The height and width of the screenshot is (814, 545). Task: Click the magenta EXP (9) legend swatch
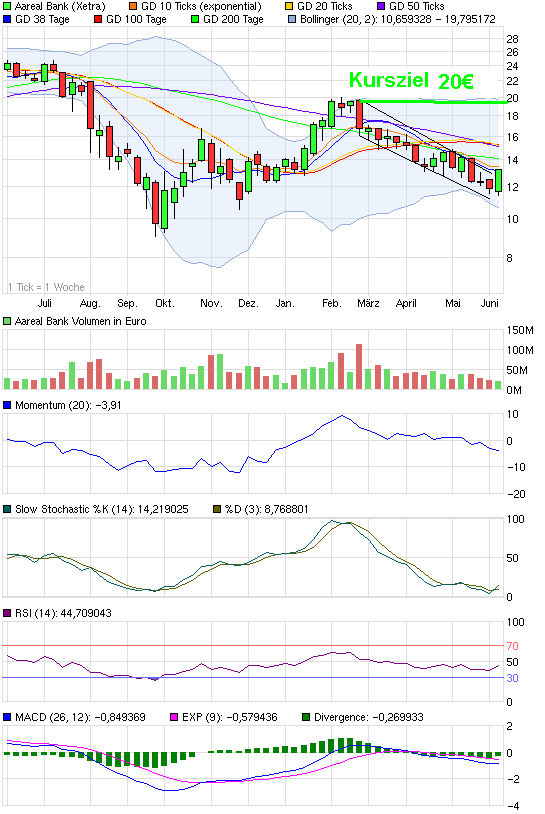tap(174, 717)
